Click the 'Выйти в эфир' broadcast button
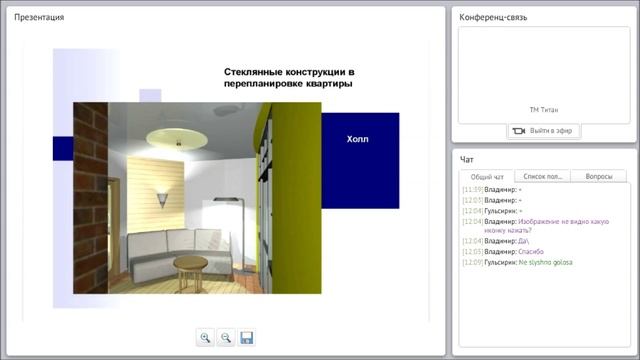The width and height of the screenshot is (640, 360). tap(544, 131)
